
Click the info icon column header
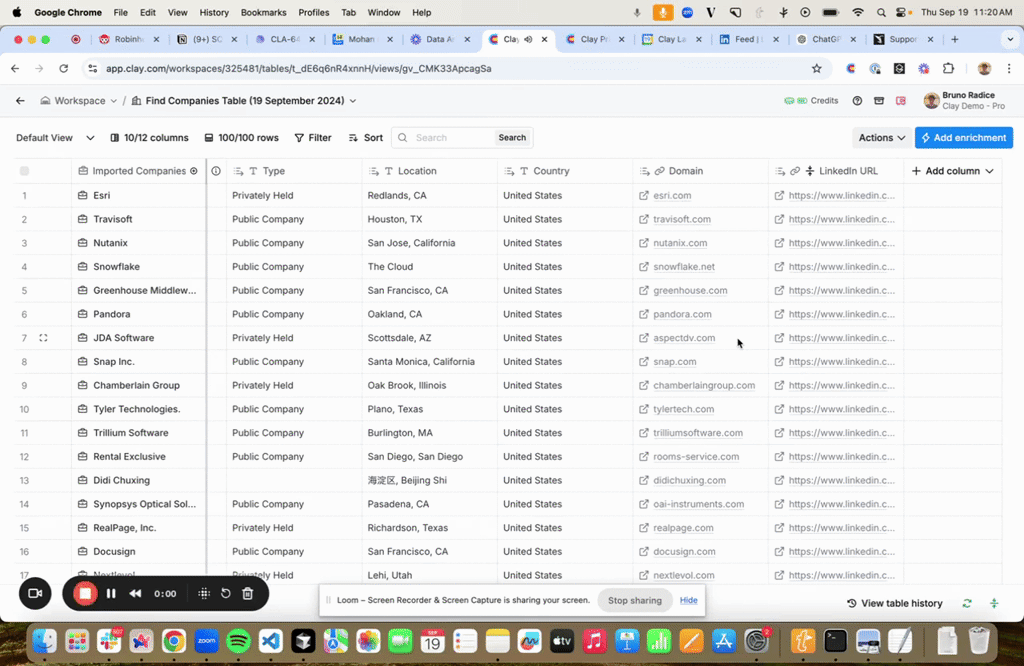click(216, 171)
